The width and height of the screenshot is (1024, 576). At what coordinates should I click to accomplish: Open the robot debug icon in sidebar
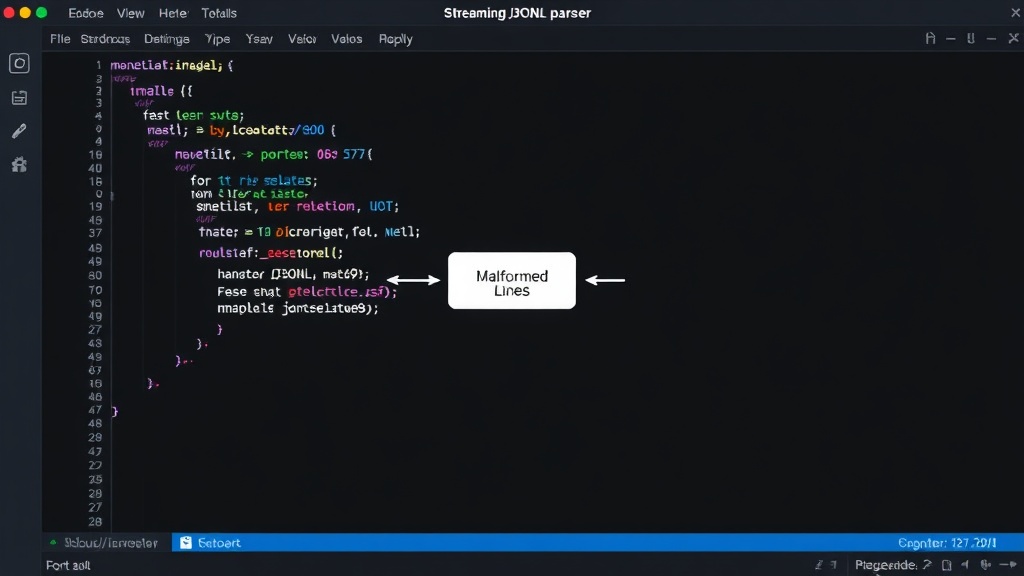tap(19, 165)
